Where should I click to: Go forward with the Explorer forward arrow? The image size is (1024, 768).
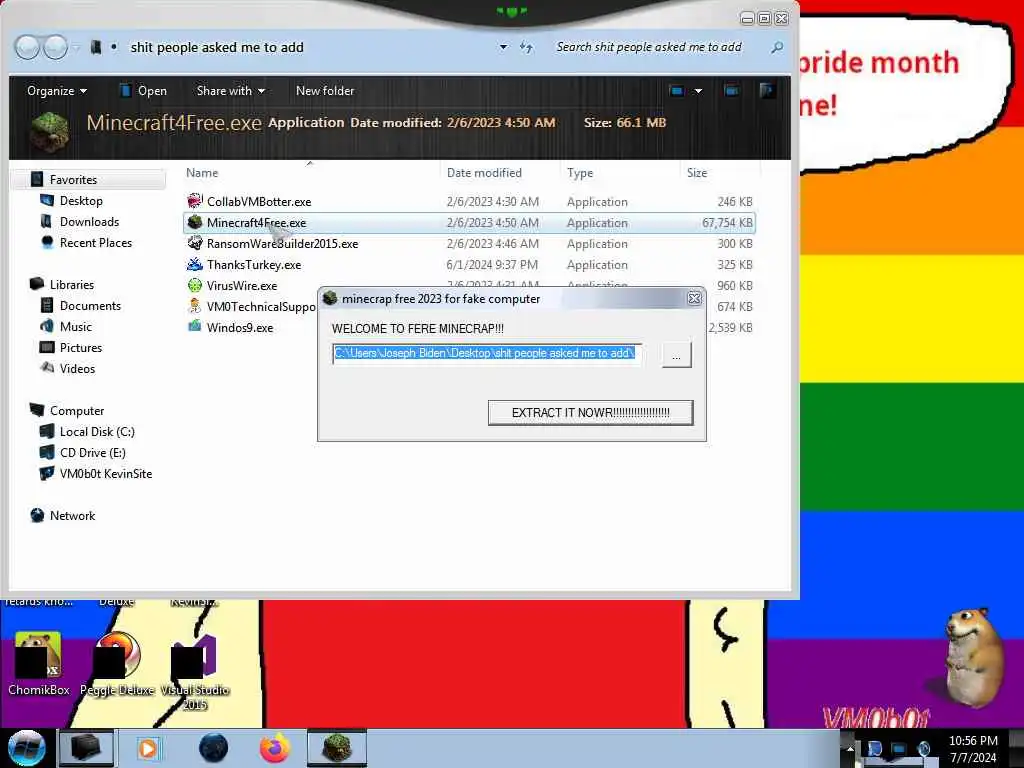55,47
